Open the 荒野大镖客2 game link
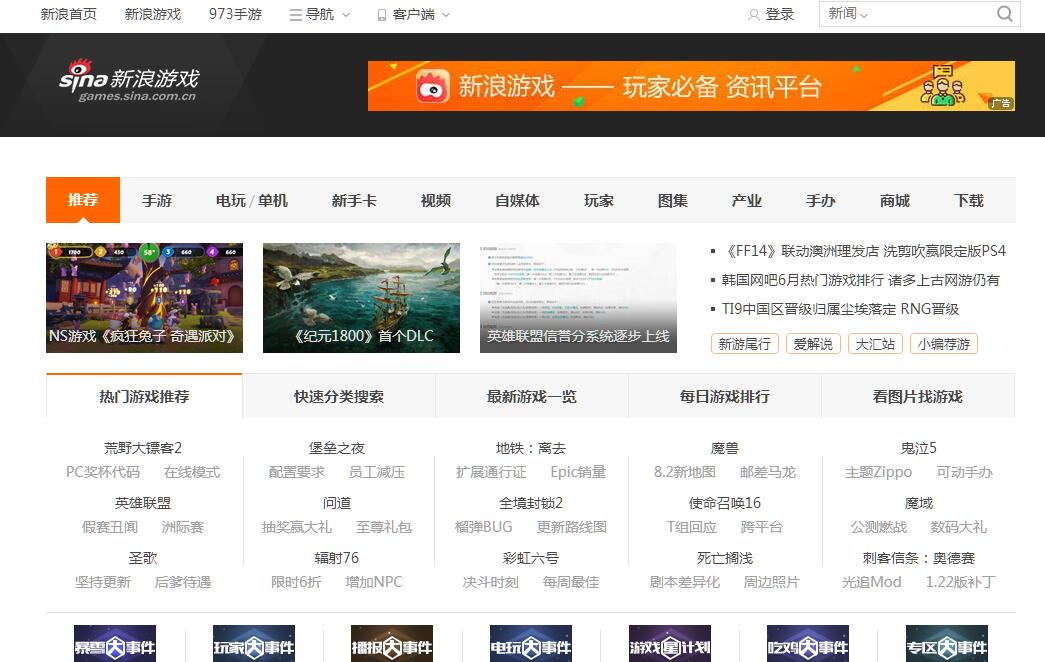The width and height of the screenshot is (1045, 662). click(x=143, y=448)
